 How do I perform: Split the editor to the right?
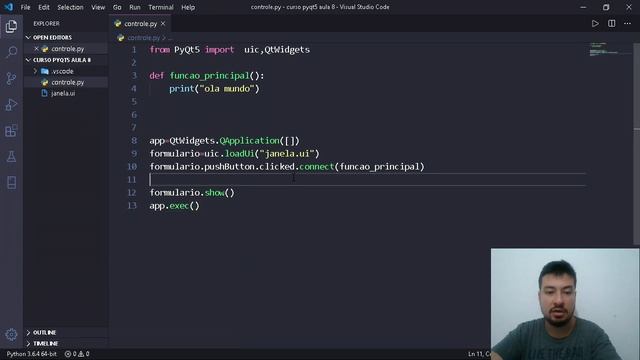pyautogui.click(x=611, y=24)
